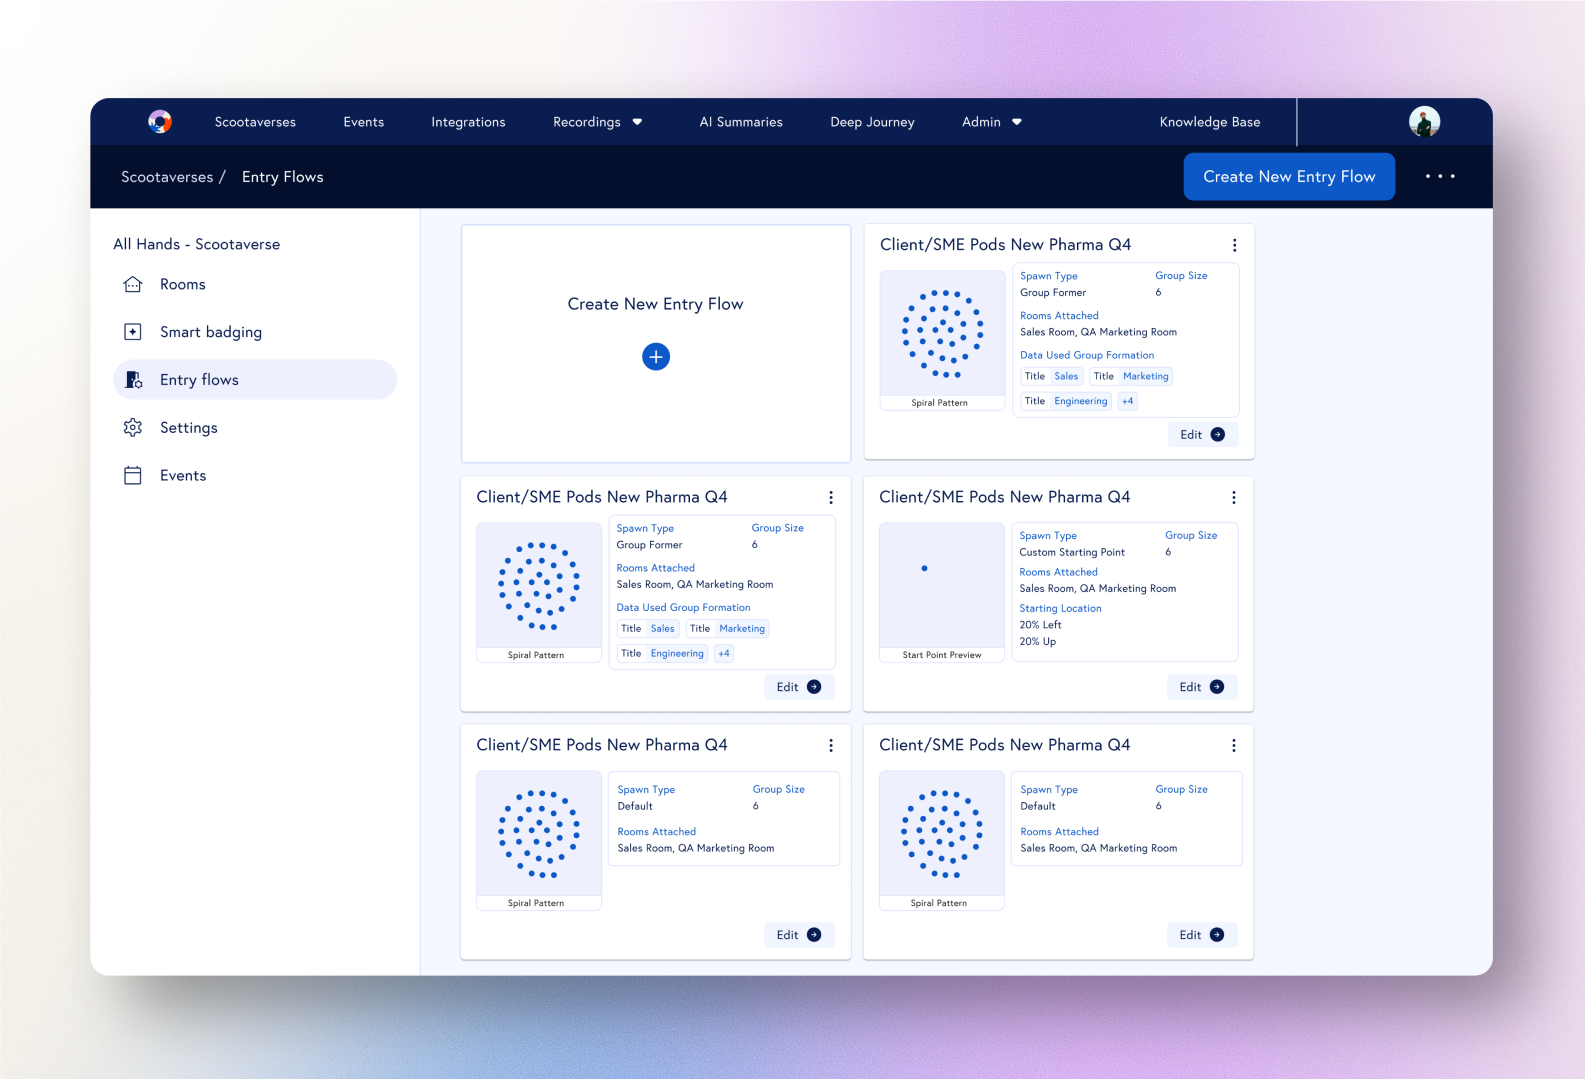
Task: Open the header three-dot more options
Action: click(1440, 177)
